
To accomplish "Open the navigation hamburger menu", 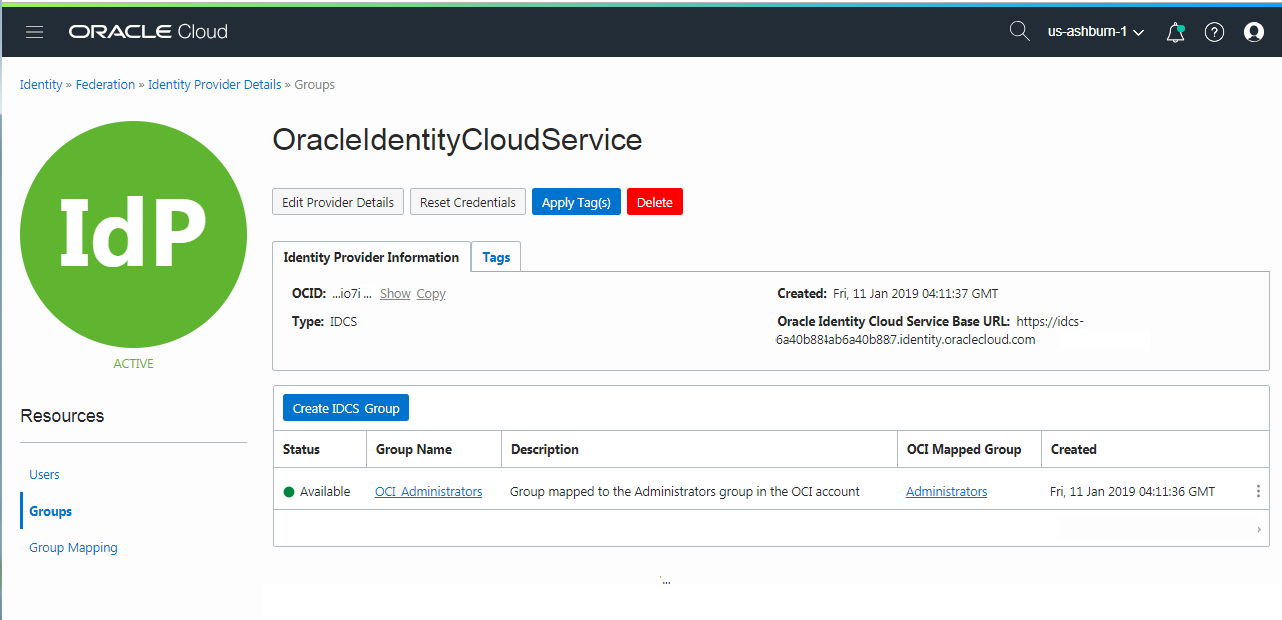I will (34, 31).
